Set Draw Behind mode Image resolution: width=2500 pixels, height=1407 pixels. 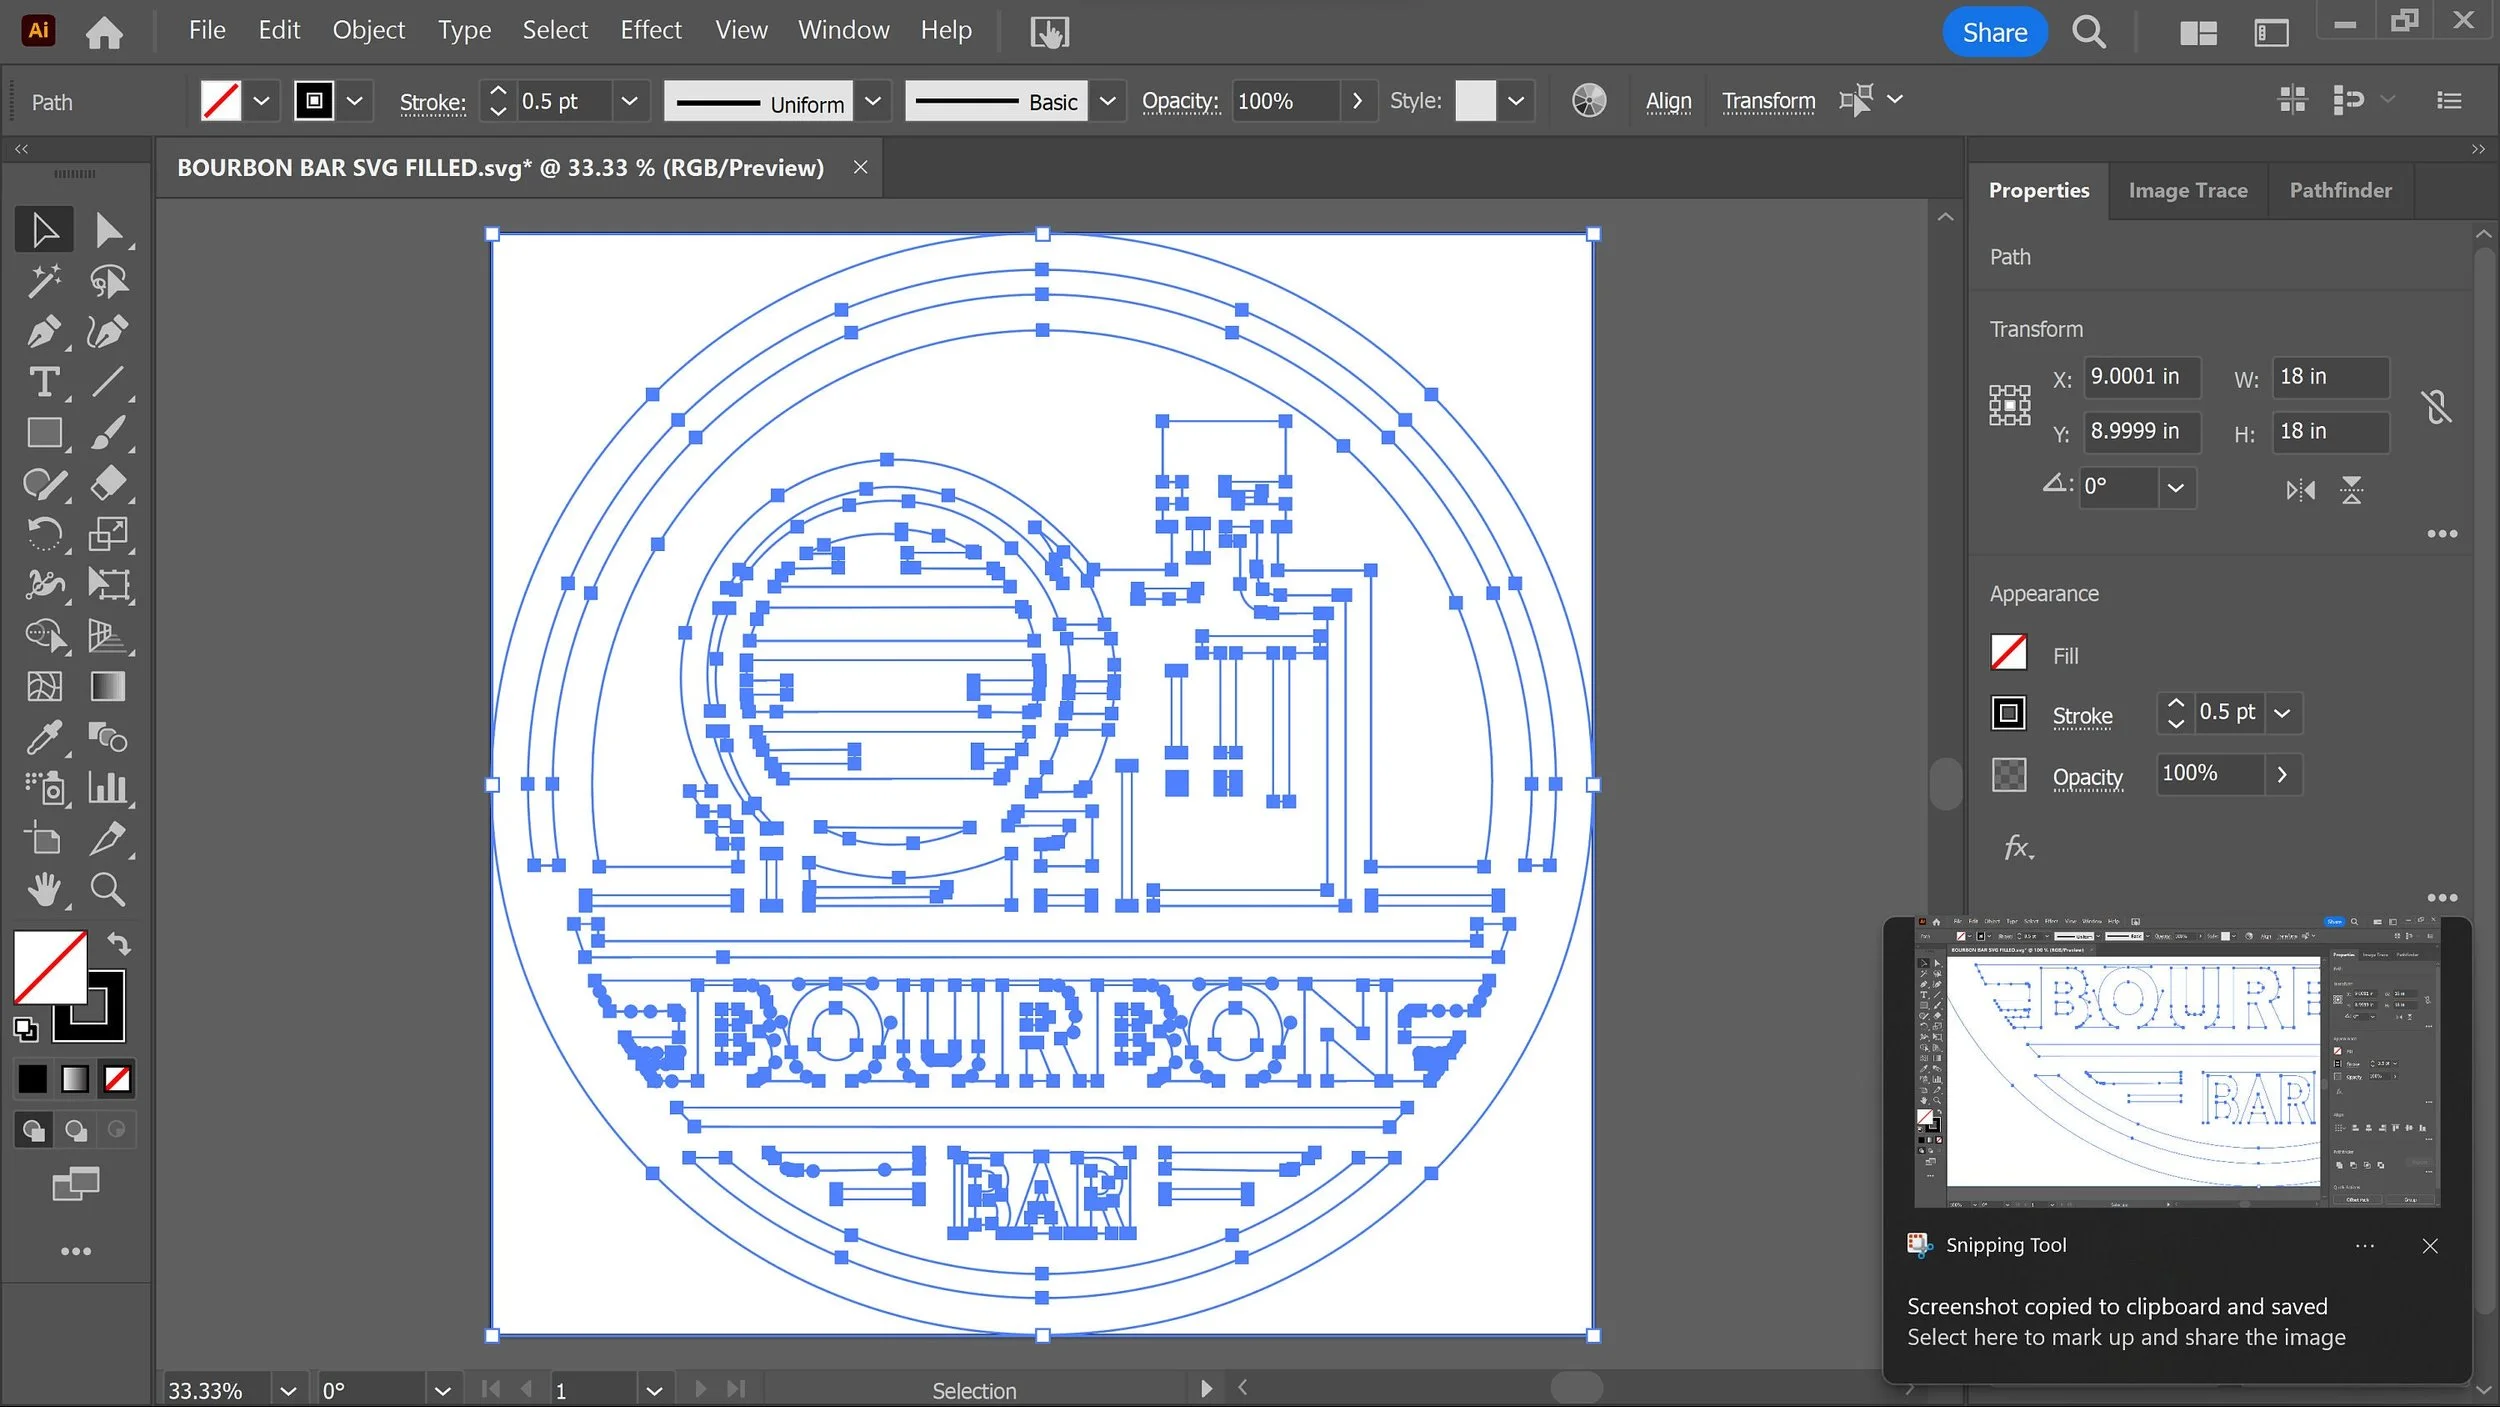76,1130
